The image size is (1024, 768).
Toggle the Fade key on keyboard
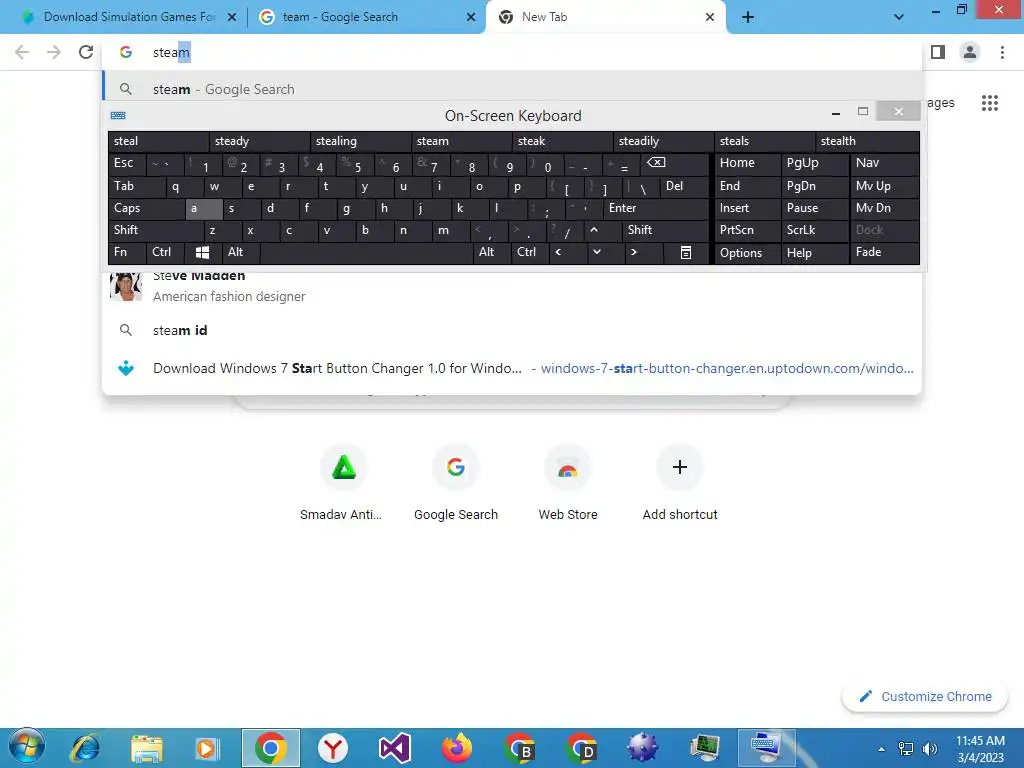pos(884,252)
